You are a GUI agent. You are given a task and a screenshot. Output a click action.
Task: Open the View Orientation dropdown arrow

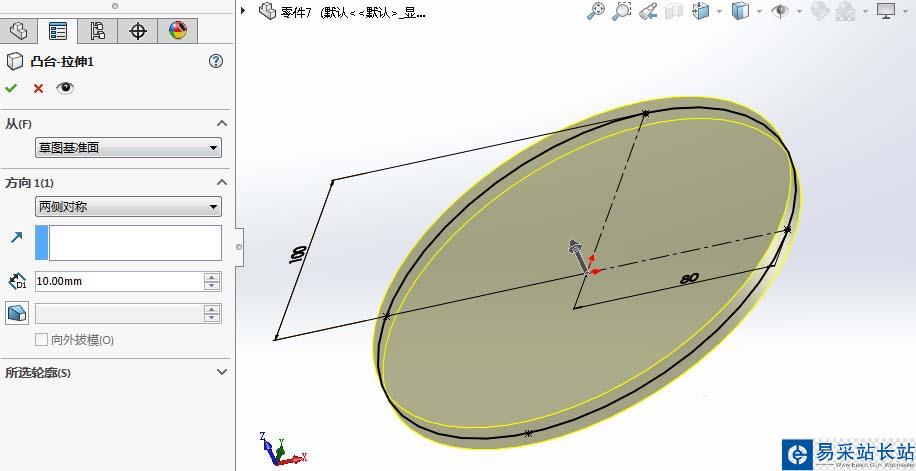point(719,11)
